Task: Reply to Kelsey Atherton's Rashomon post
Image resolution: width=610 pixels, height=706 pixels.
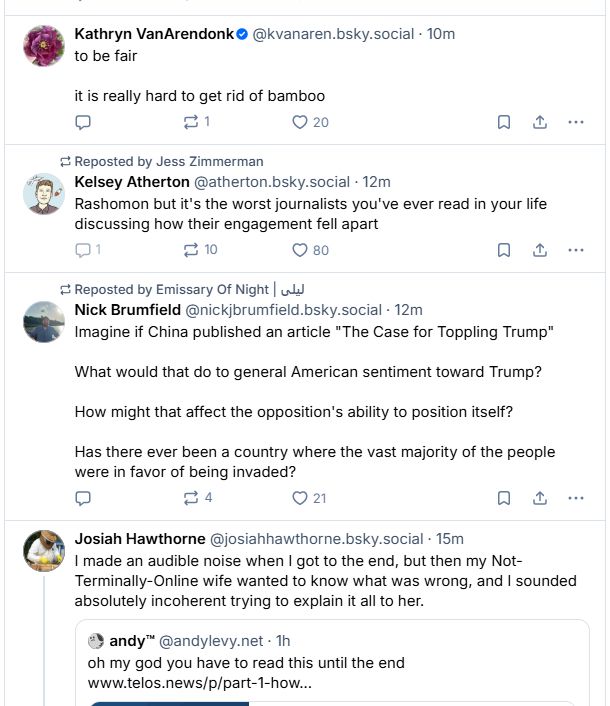Action: click(x=84, y=250)
